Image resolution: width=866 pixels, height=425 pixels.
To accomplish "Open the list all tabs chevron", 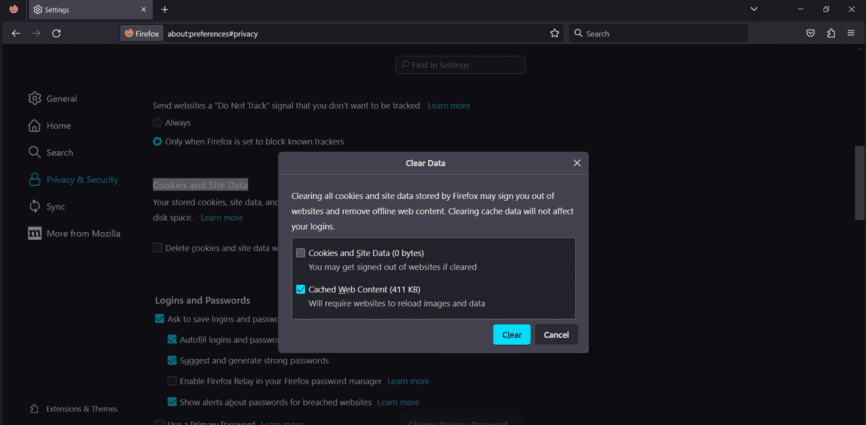I will (754, 9).
